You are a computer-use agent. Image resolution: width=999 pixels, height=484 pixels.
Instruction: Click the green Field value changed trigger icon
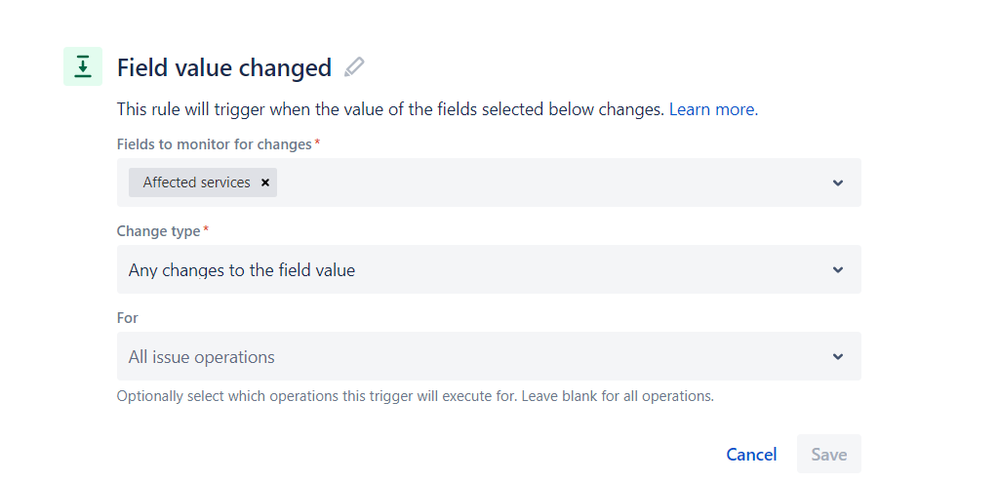click(x=83, y=66)
